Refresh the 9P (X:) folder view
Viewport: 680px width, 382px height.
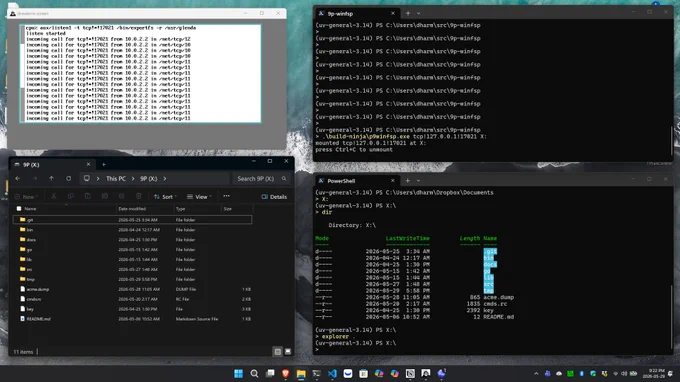click(x=69, y=178)
